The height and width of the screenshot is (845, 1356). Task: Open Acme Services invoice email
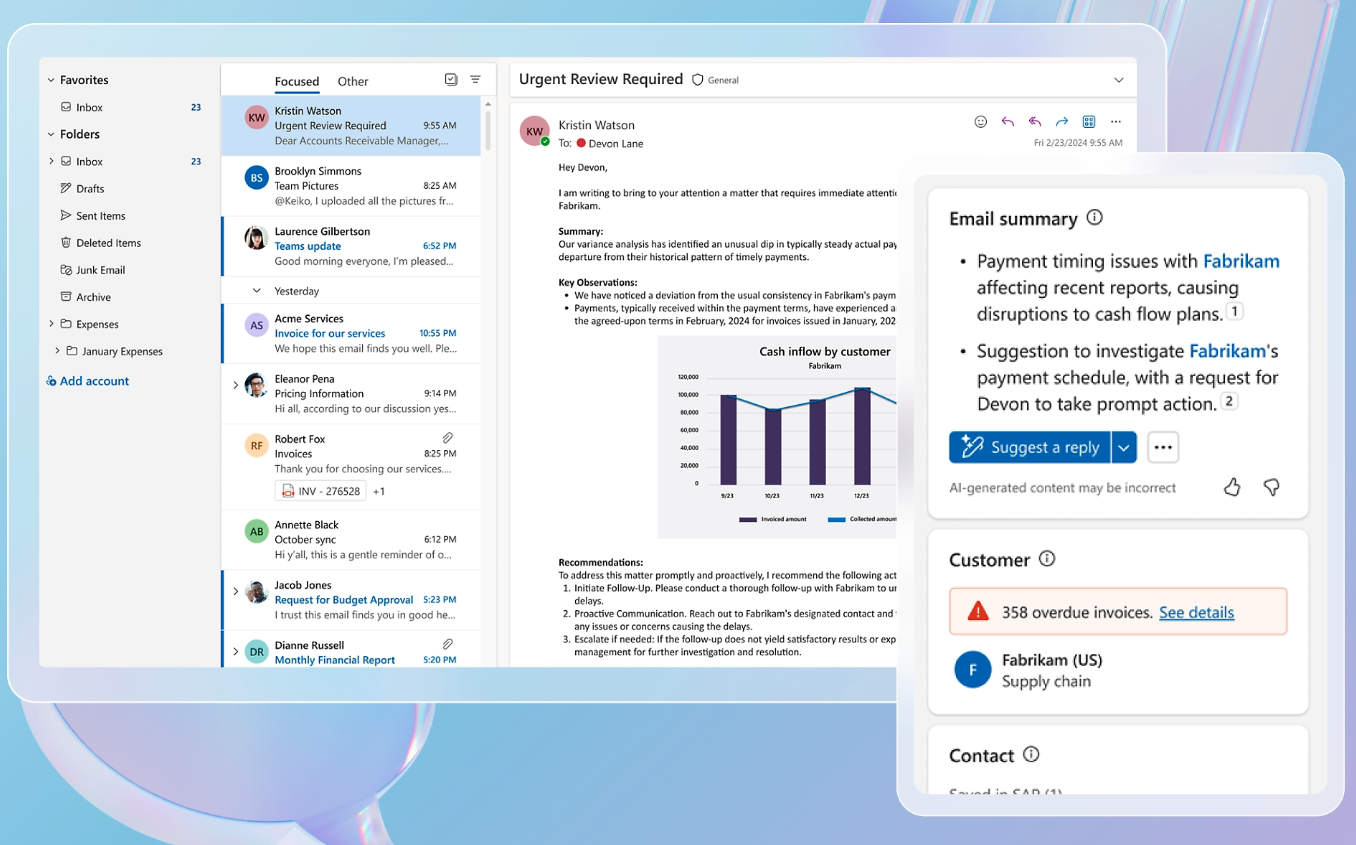coord(351,333)
